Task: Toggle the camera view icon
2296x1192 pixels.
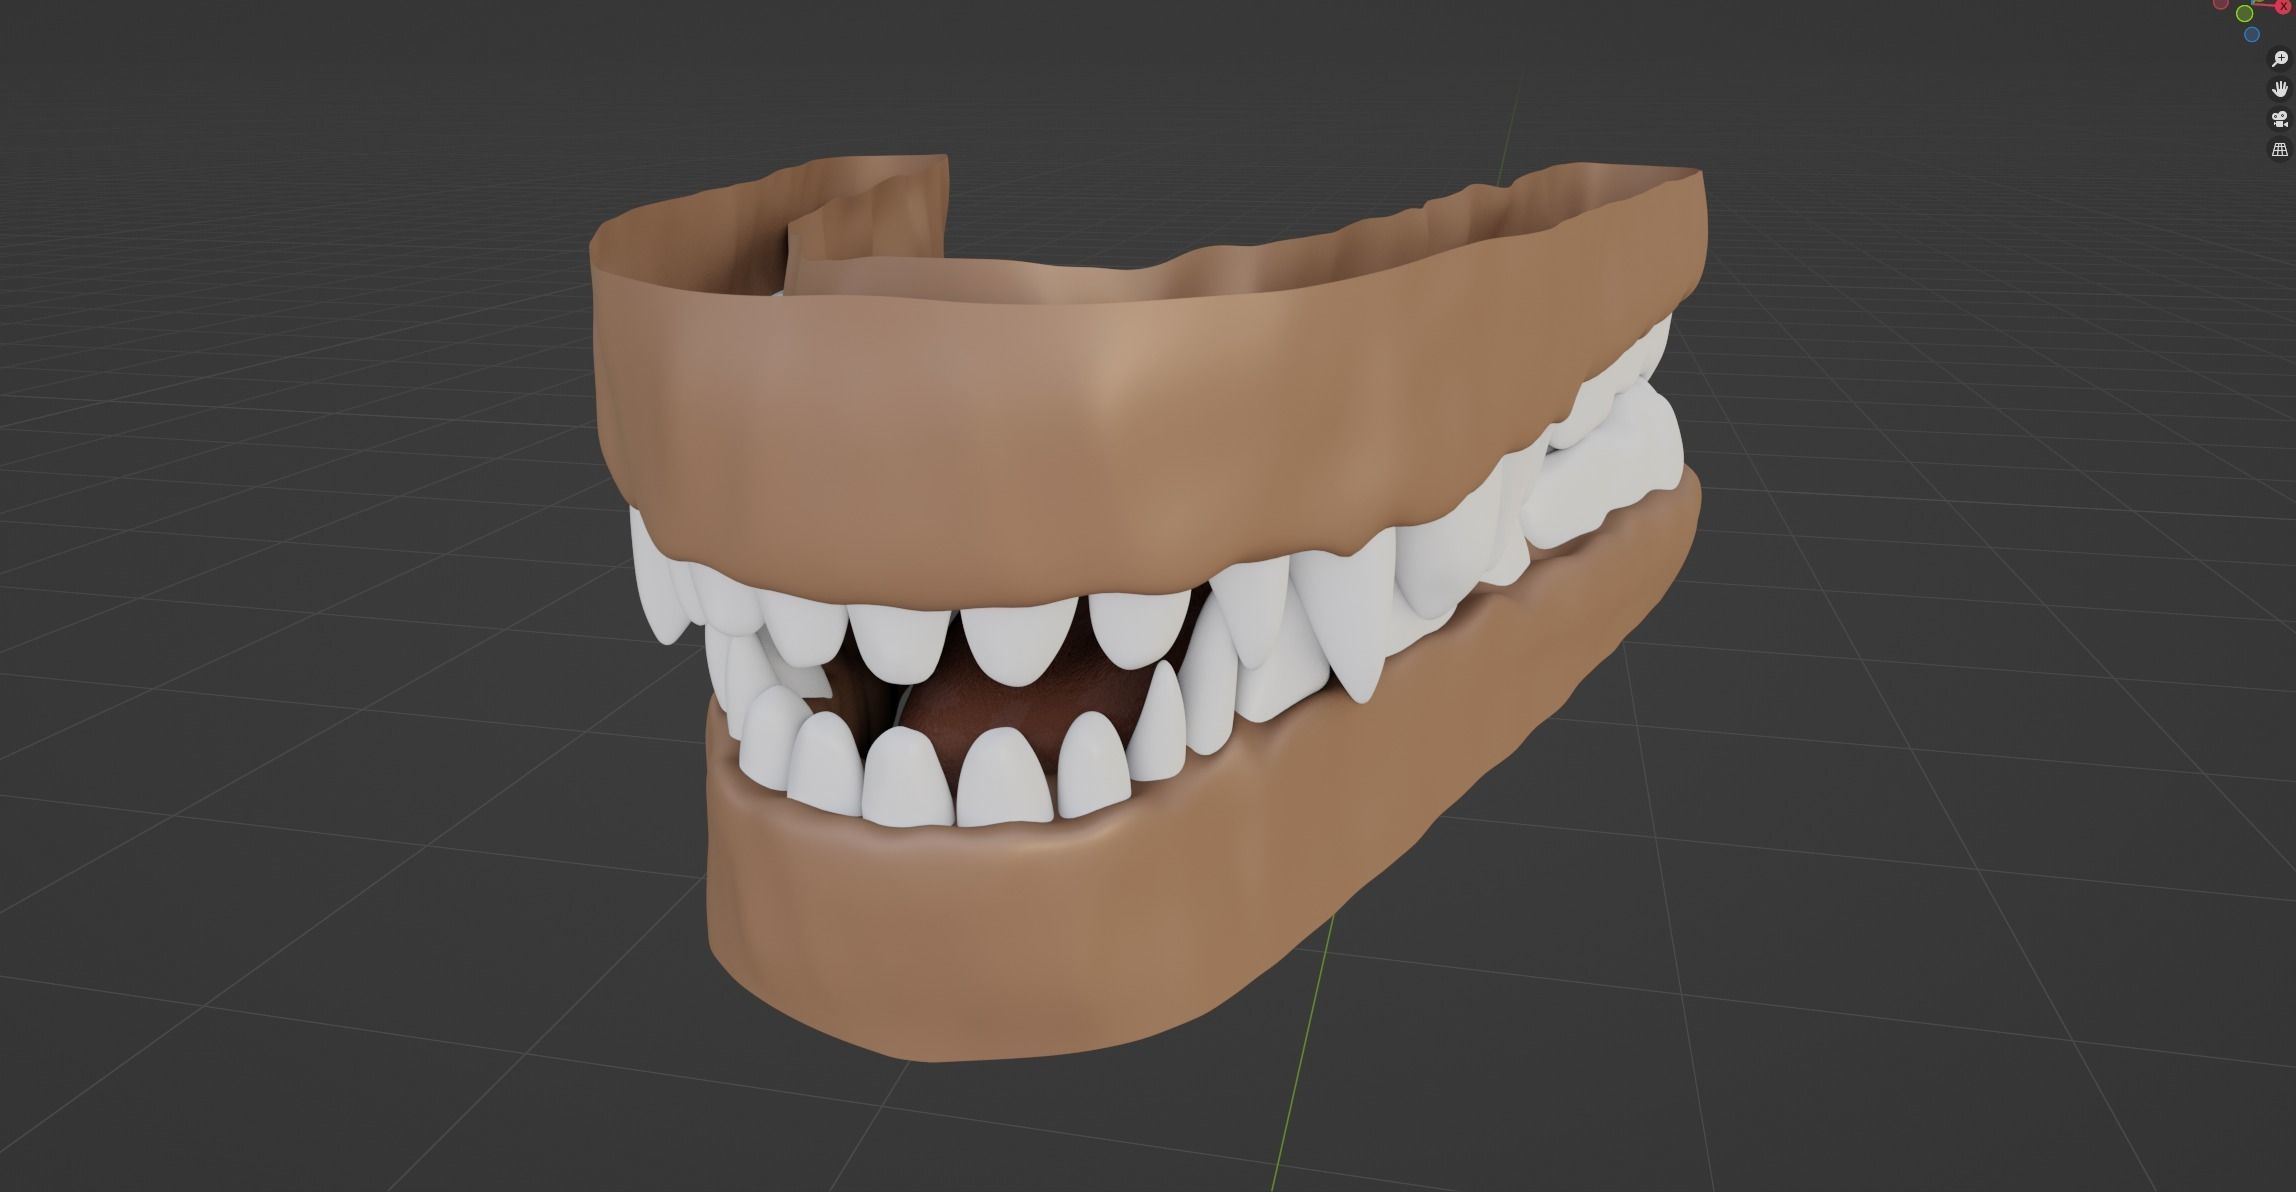Action: point(2279,119)
